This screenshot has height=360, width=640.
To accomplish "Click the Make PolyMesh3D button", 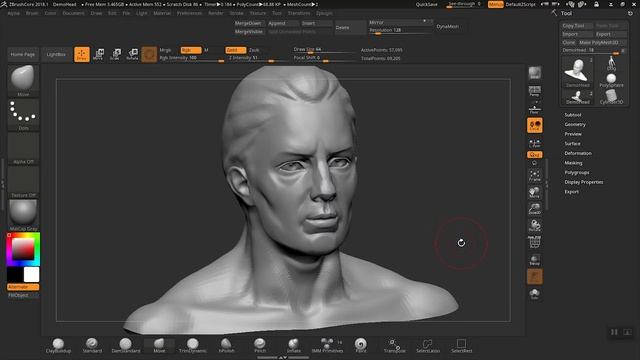I will tap(598, 42).
